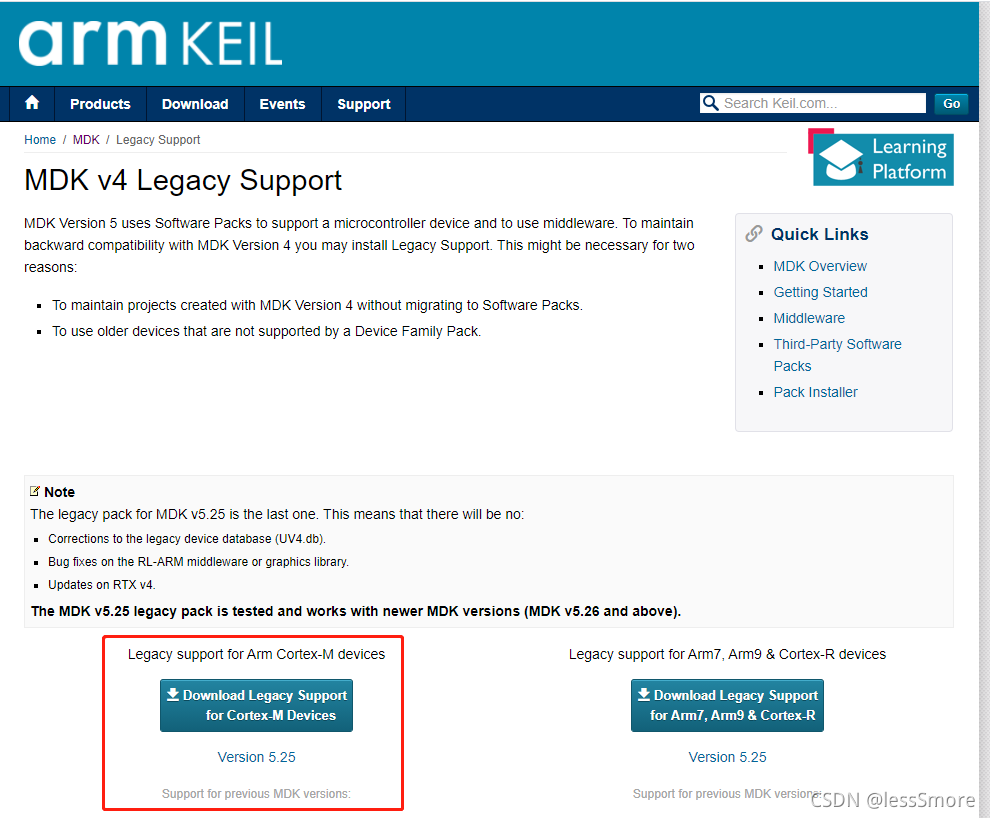Viewport: 990px width, 818px height.
Task: Open the Products menu
Action: (100, 104)
